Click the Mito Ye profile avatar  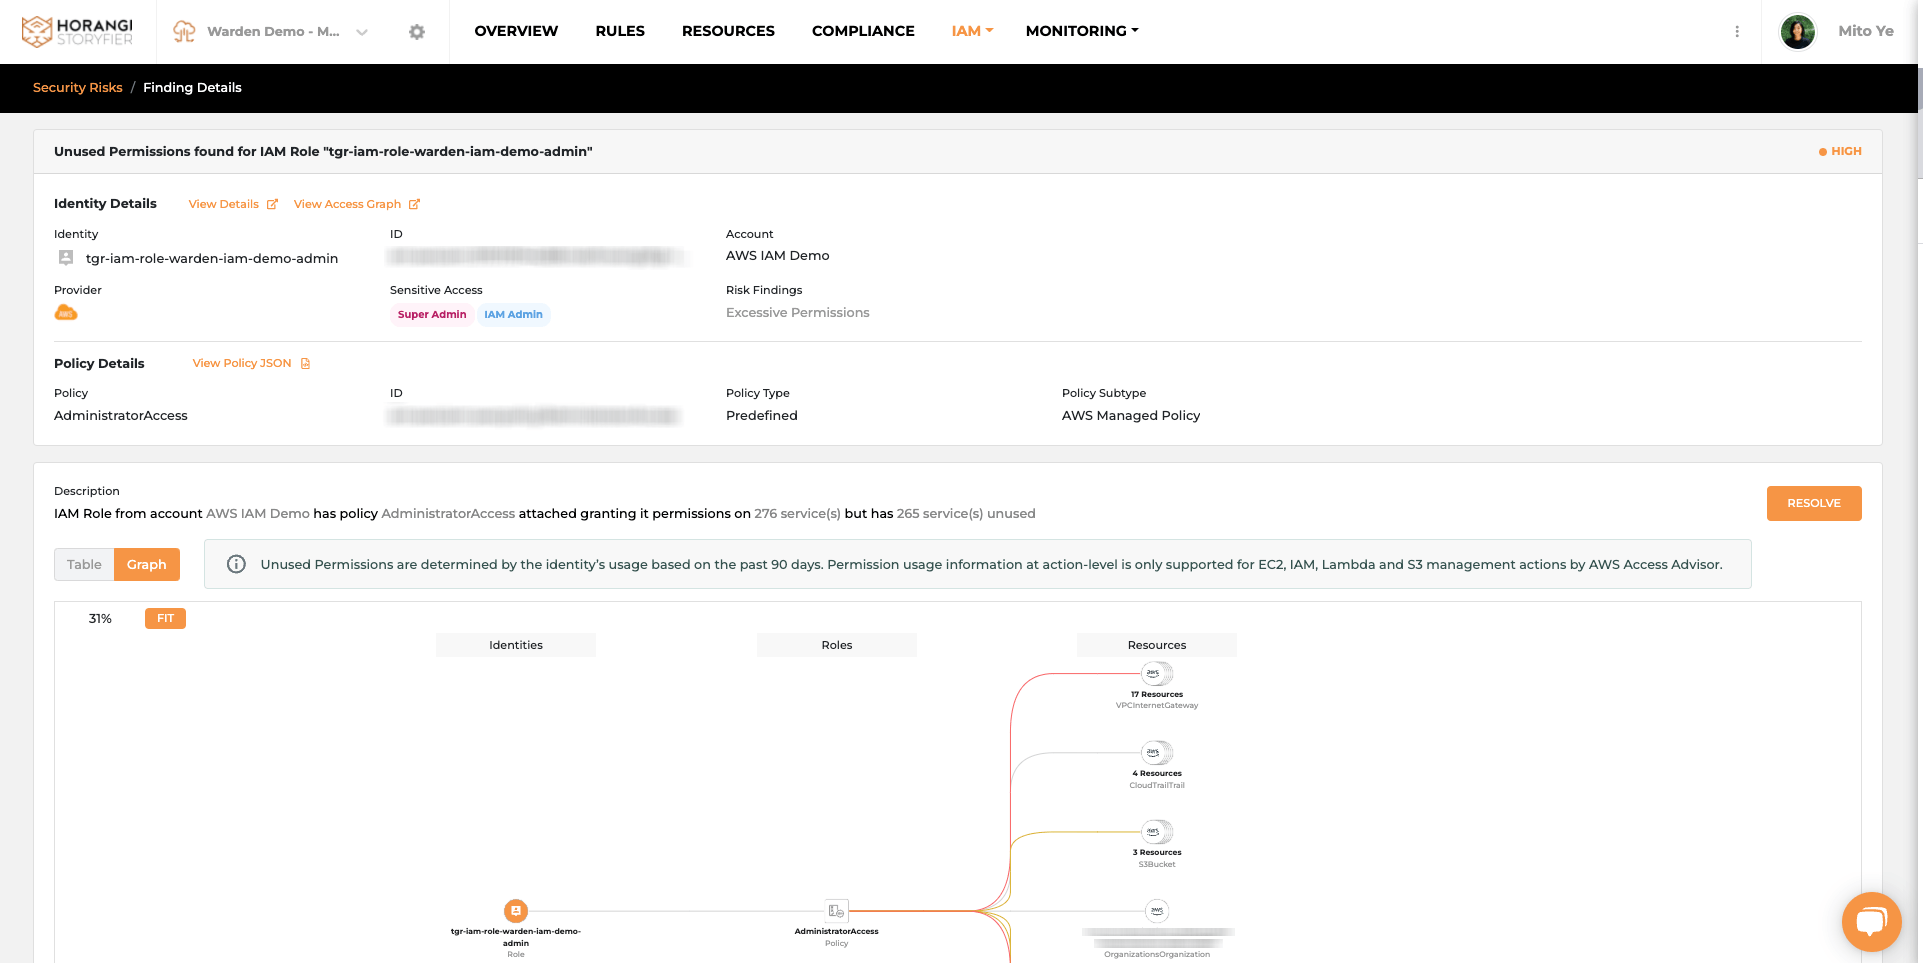coord(1798,31)
